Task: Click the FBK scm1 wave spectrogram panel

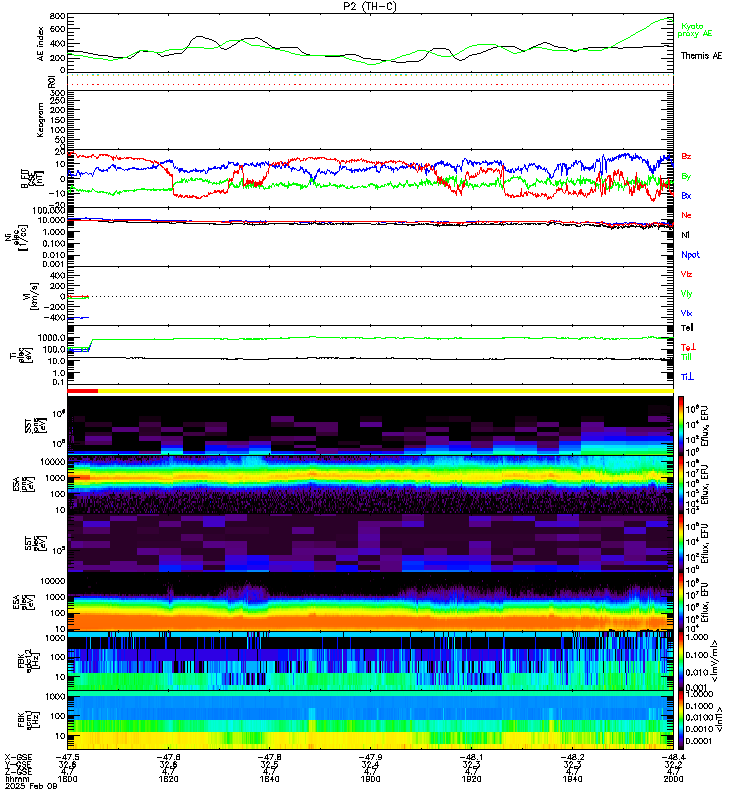Action: tap(370, 720)
